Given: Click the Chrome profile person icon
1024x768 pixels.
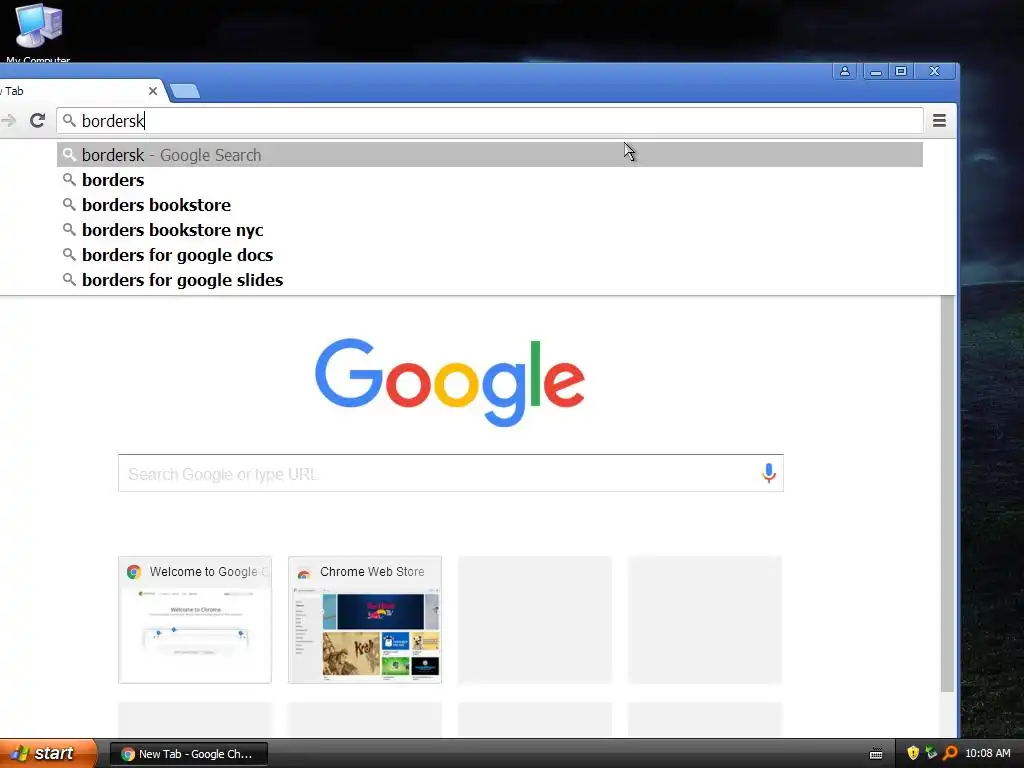Looking at the screenshot, I should click(844, 71).
